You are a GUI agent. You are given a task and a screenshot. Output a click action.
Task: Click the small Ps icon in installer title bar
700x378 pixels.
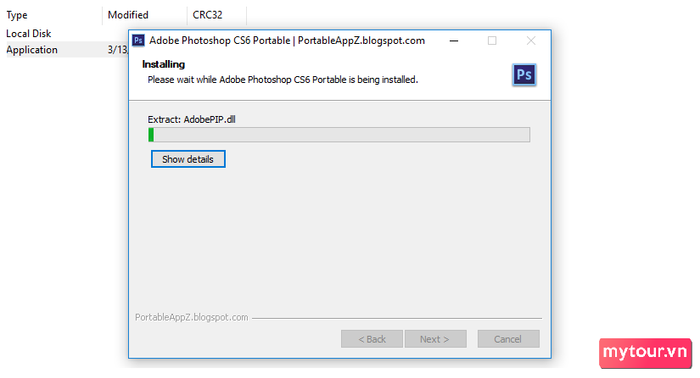click(138, 41)
